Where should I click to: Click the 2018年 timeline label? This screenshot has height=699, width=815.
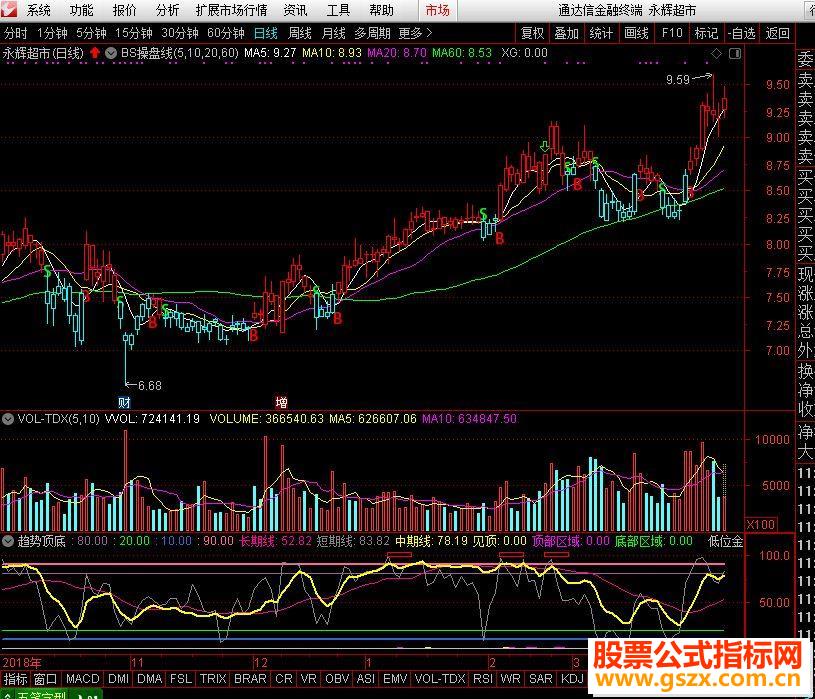(22, 663)
